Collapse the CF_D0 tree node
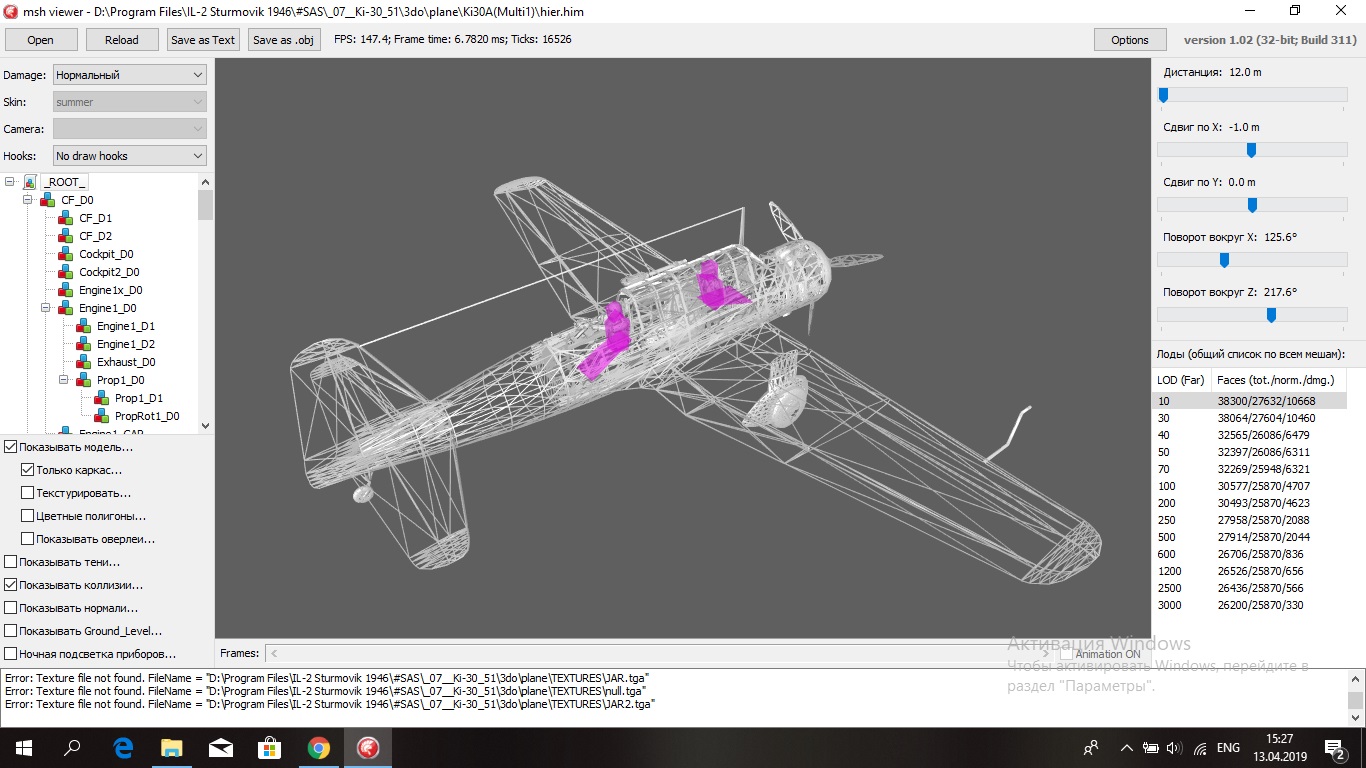Image resolution: width=1366 pixels, height=768 pixels. 28,200
